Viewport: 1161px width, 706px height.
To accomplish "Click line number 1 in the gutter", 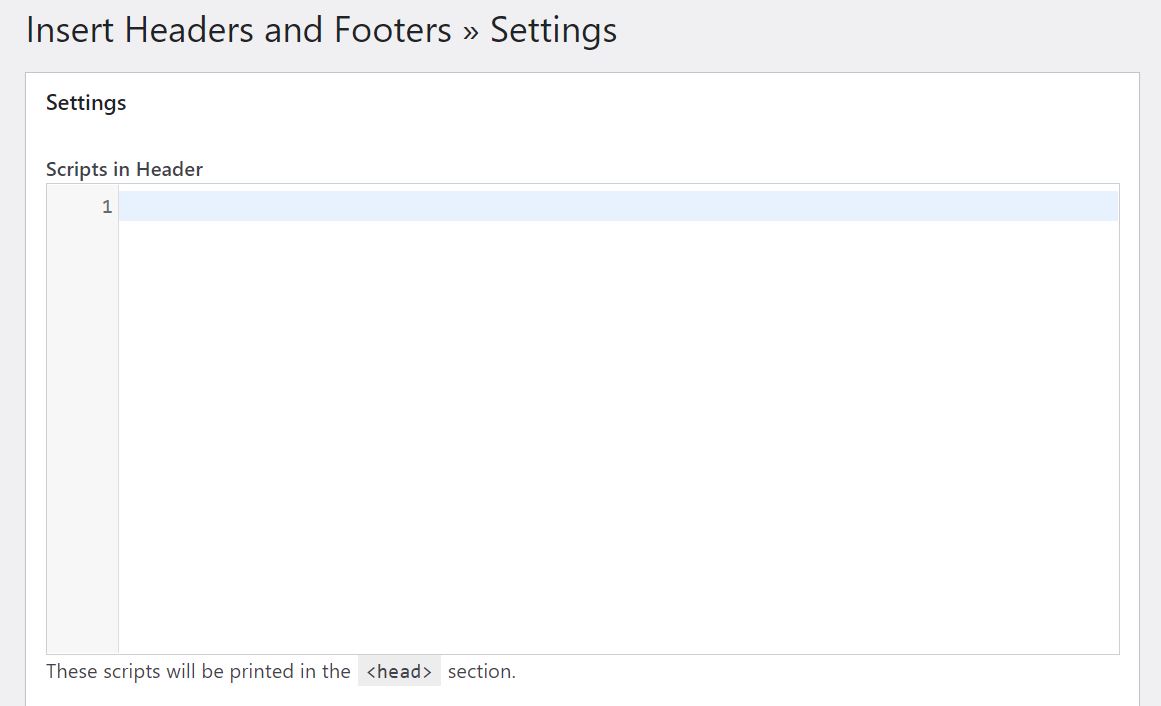I will click(x=107, y=207).
